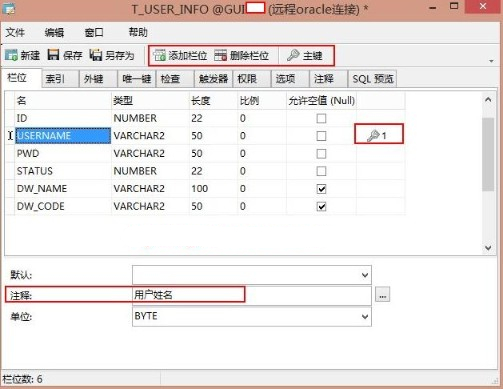Open the 文件 menu
The width and height of the screenshot is (503, 389).
click(15, 32)
